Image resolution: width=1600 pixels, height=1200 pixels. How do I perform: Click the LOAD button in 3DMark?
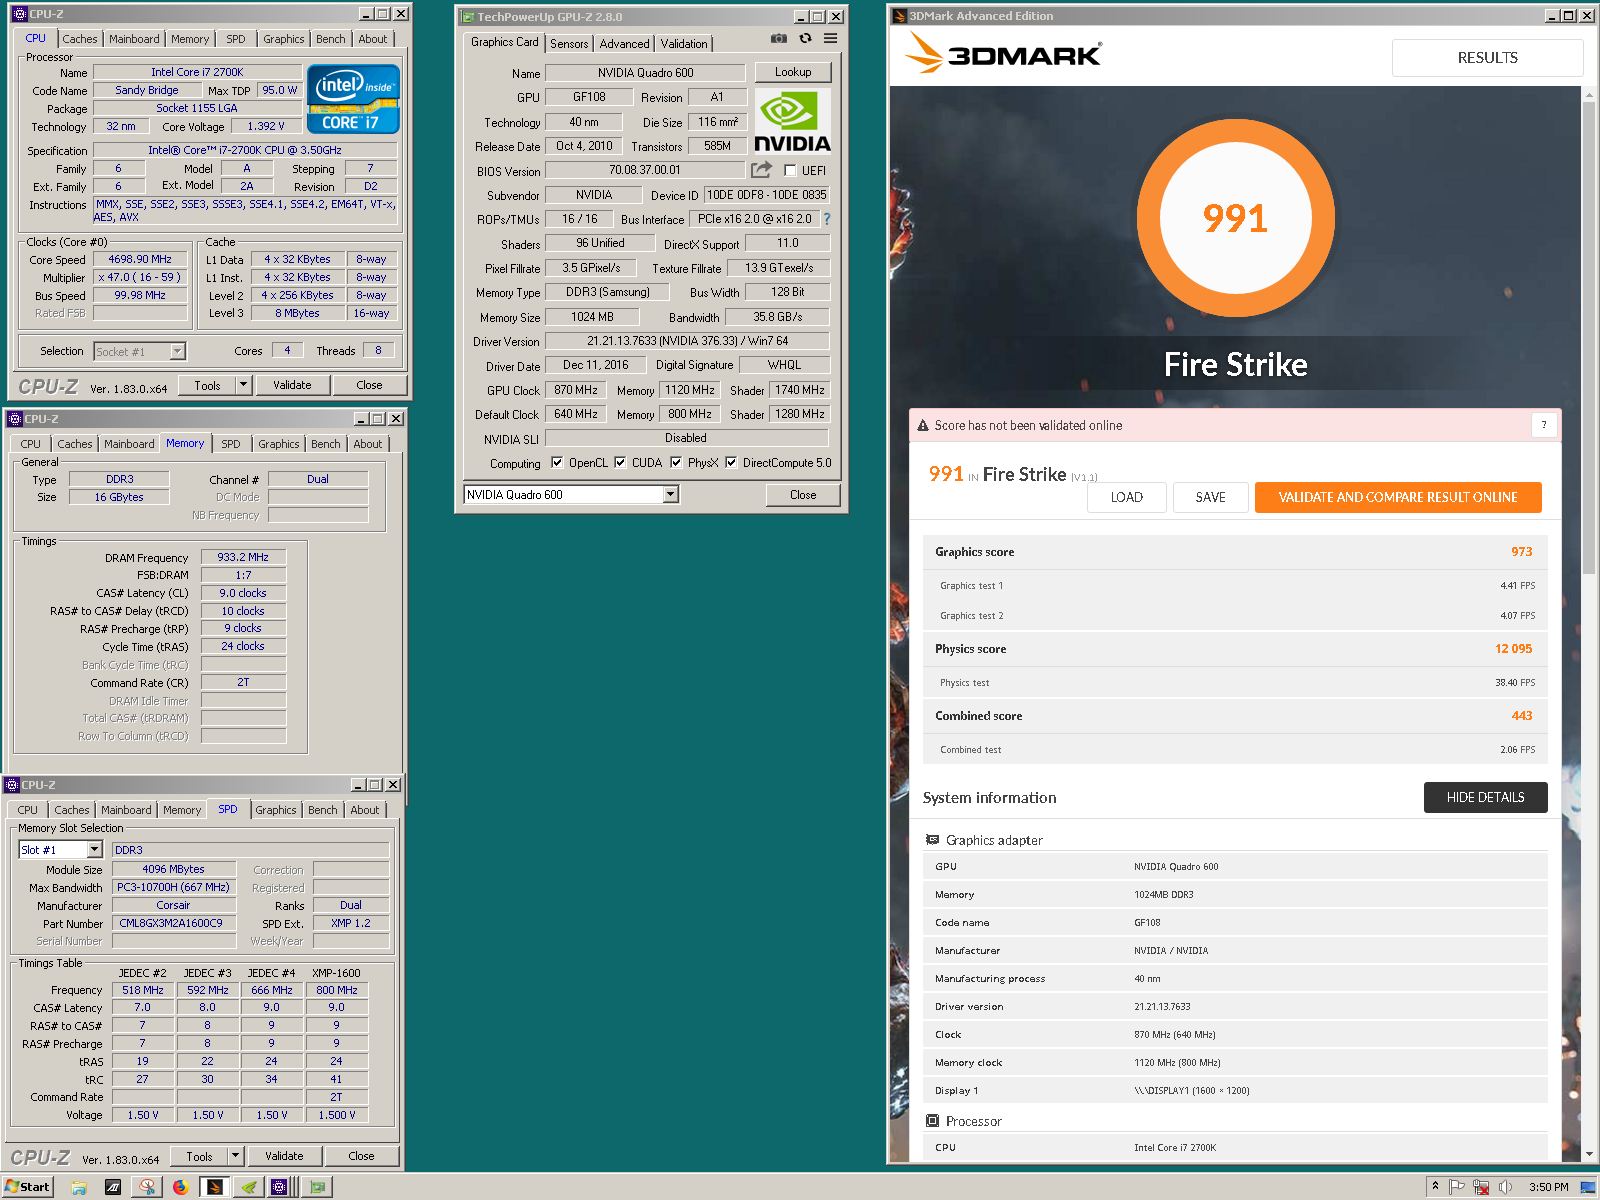pos(1127,497)
